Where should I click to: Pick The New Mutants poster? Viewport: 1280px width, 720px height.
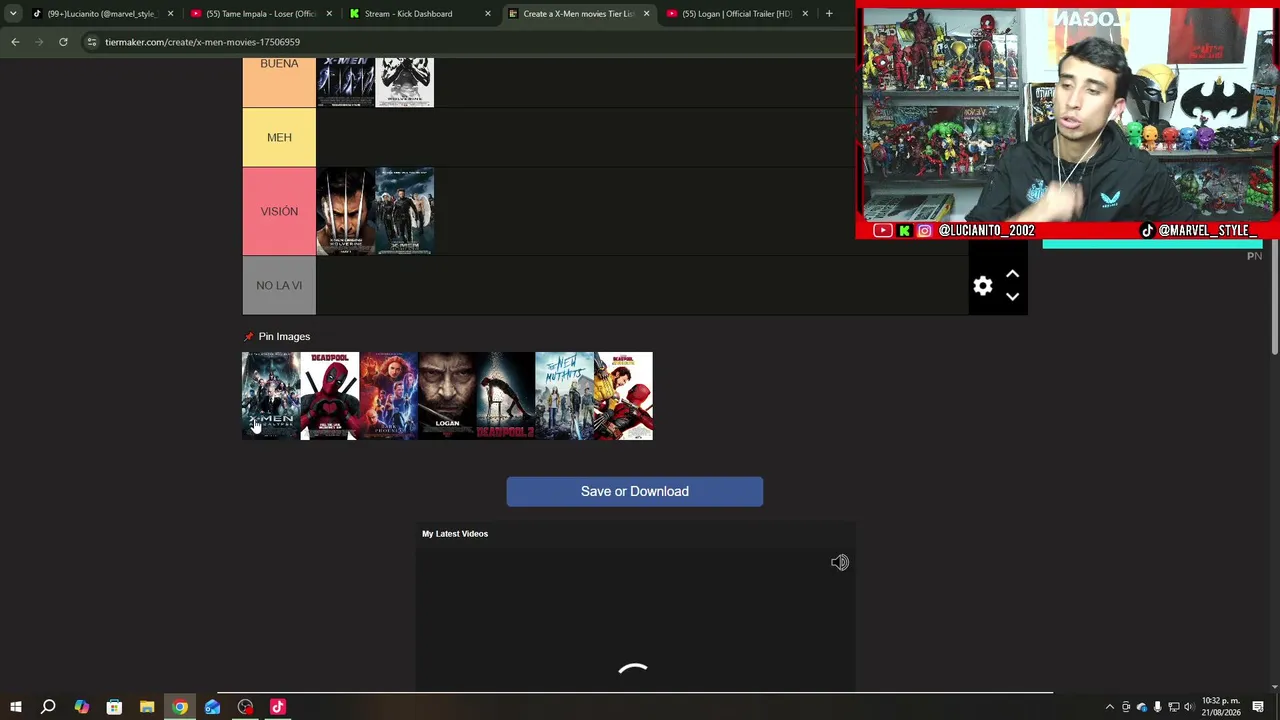tap(564, 396)
